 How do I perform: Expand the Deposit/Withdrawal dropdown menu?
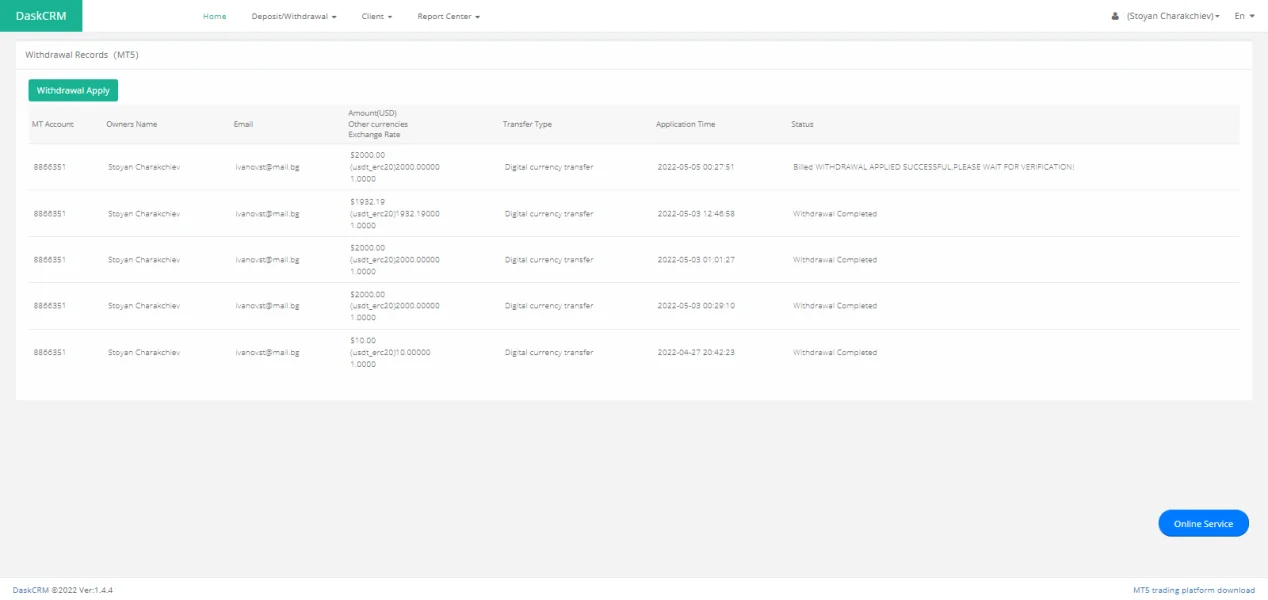[x=293, y=17]
